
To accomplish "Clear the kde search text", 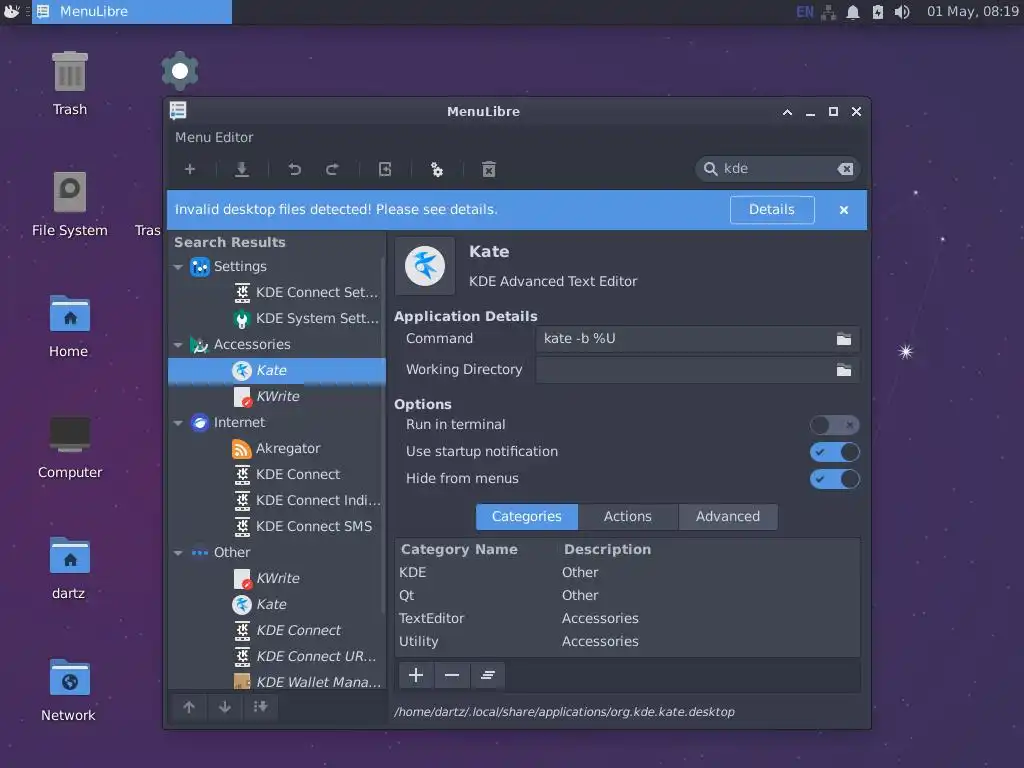I will 845,169.
